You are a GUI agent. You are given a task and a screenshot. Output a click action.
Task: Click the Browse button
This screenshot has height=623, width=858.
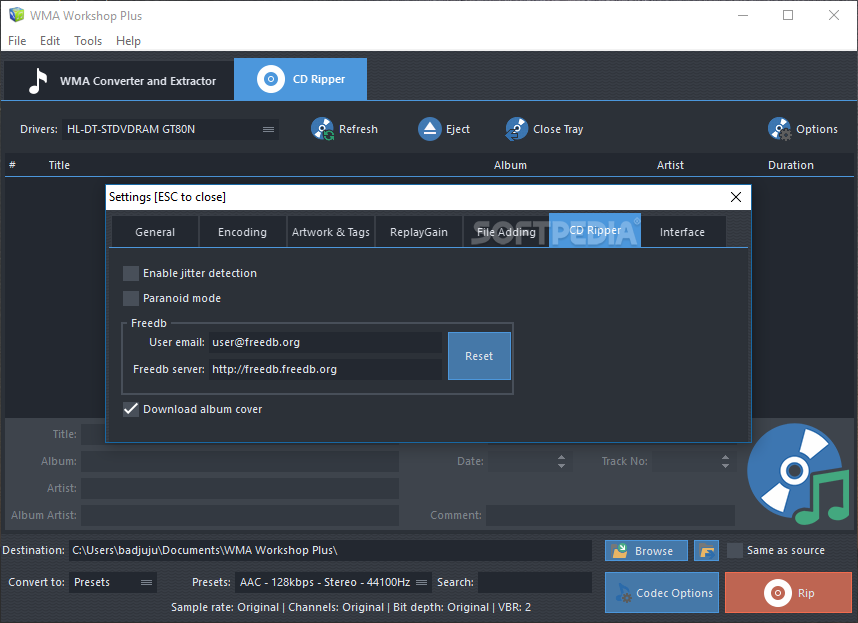646,550
